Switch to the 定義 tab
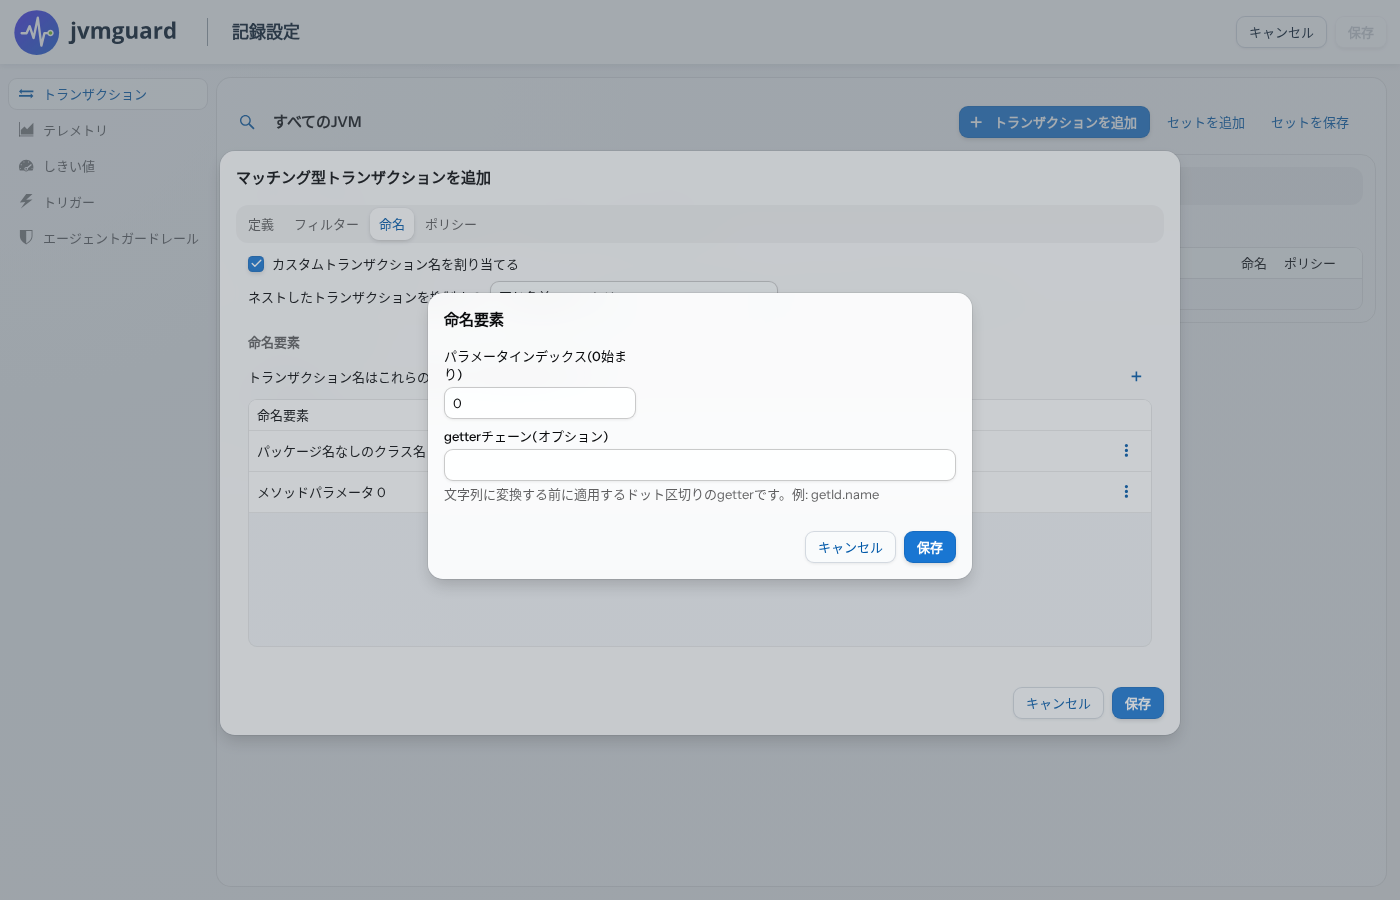1400x900 pixels. pos(261,224)
